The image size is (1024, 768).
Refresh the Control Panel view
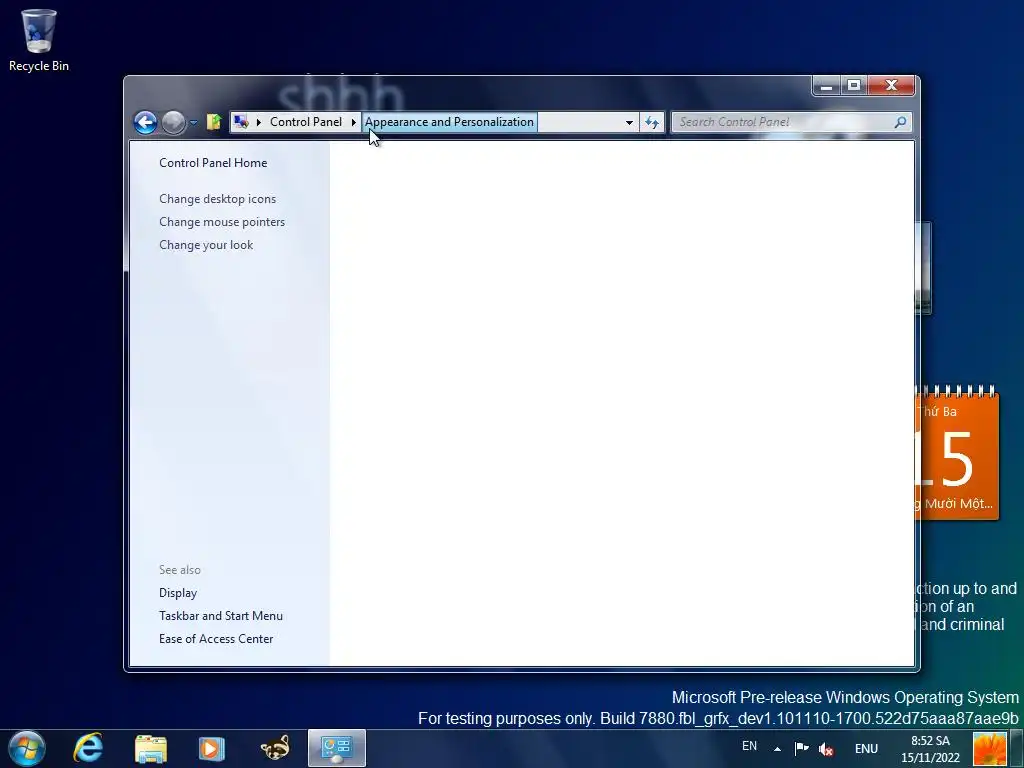tap(652, 122)
